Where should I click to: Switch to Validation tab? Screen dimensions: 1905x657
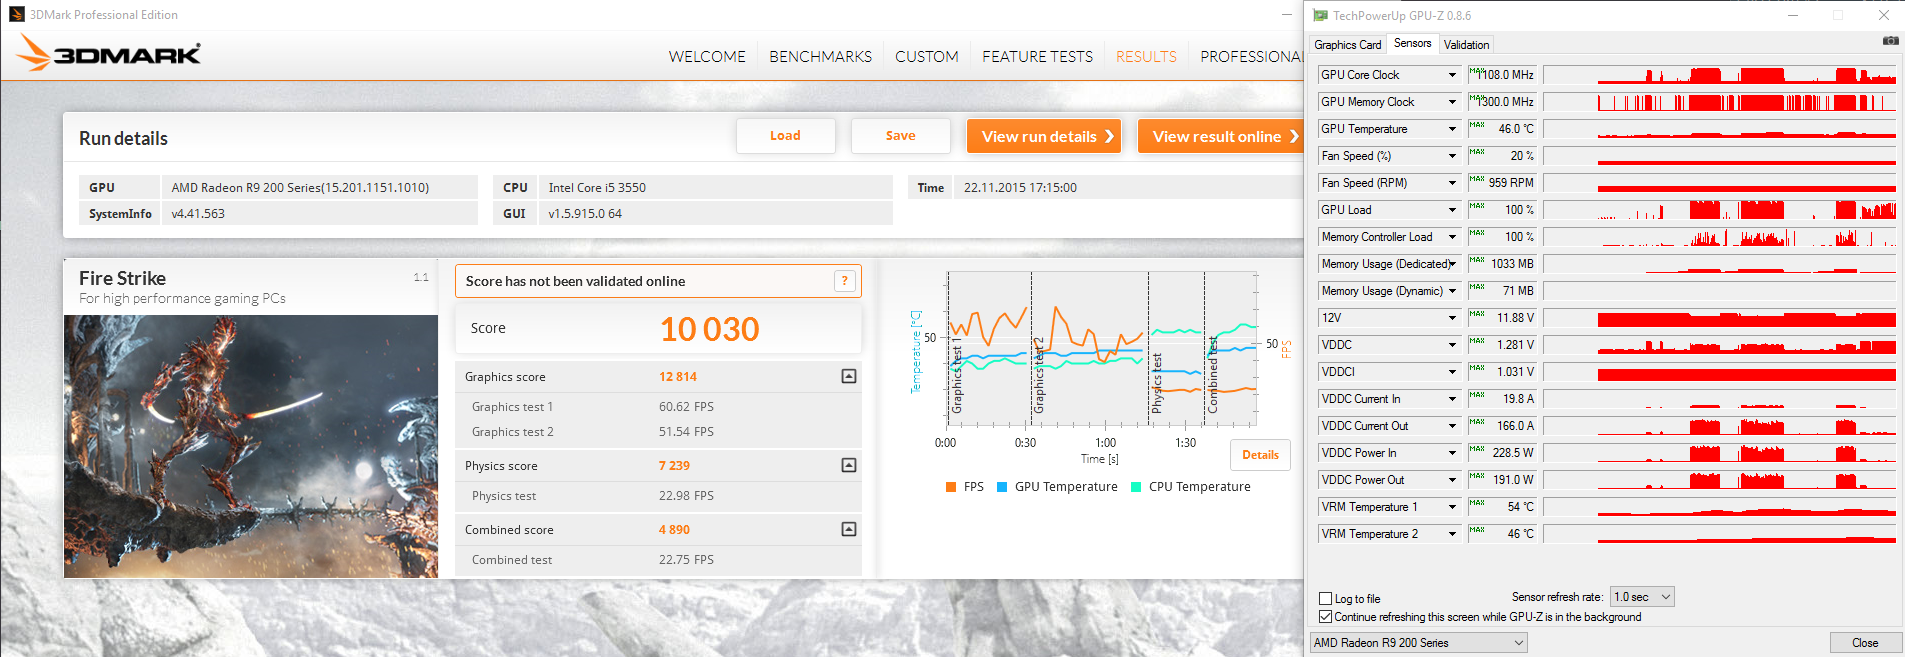(x=1466, y=45)
